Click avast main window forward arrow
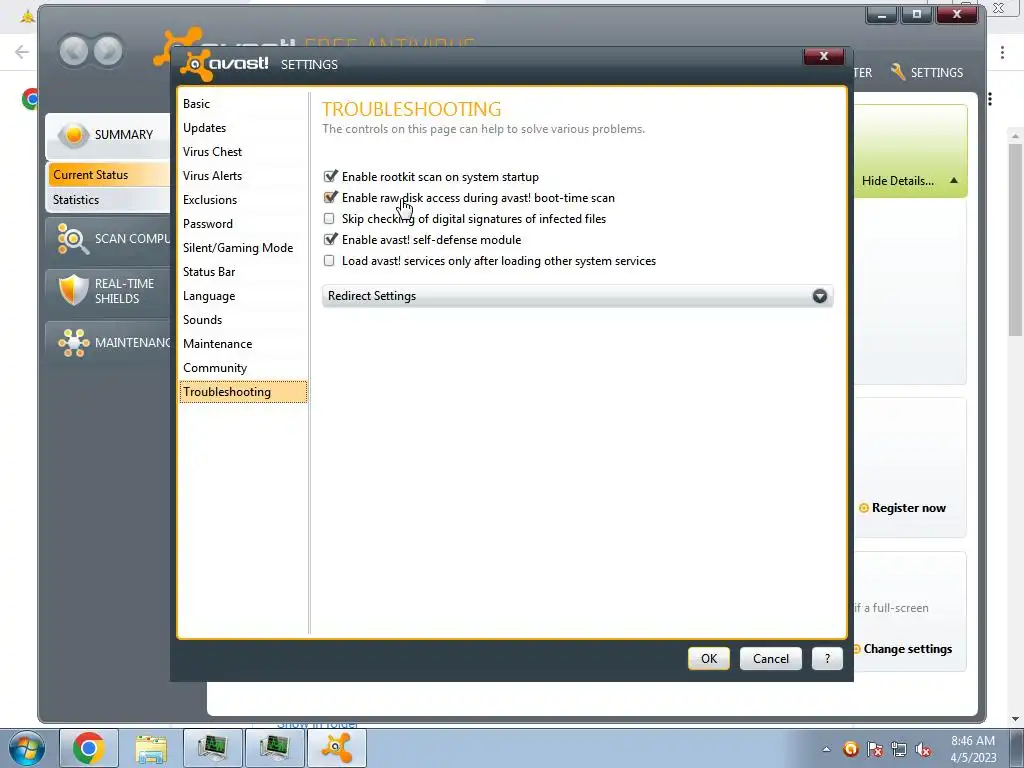 (108, 51)
